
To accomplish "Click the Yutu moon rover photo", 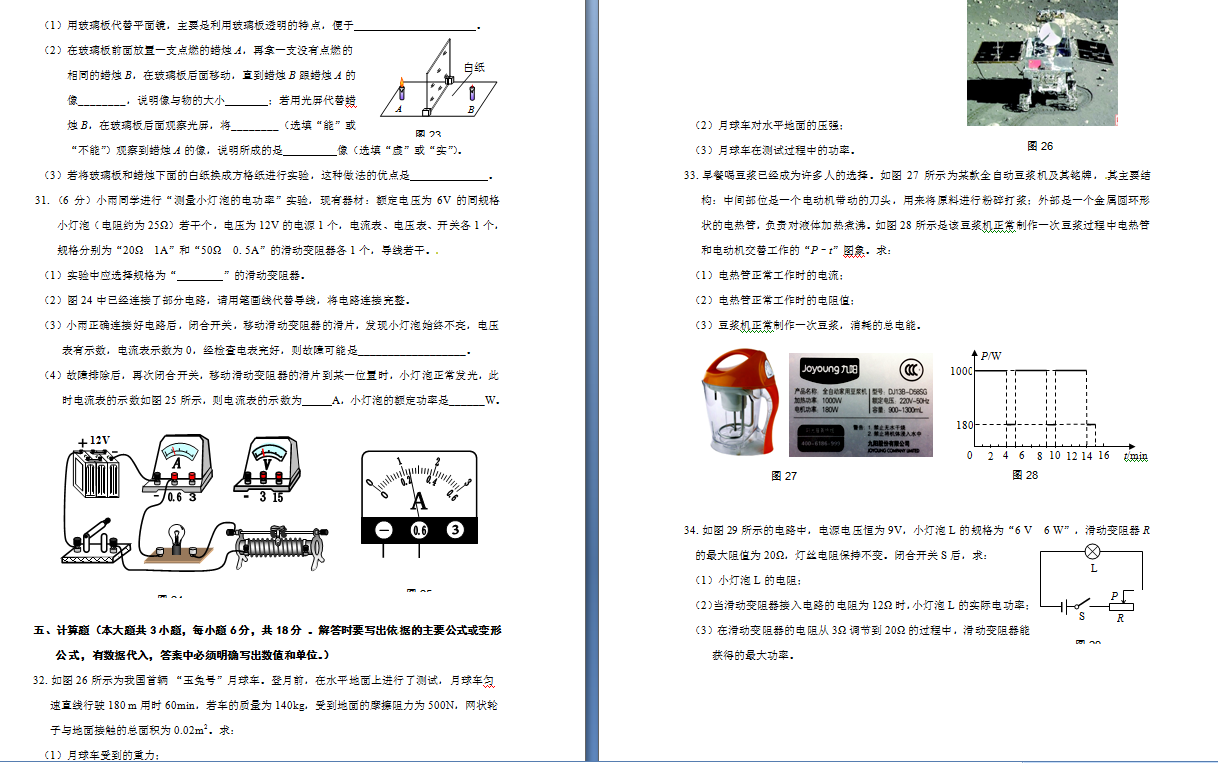I will (x=1040, y=62).
